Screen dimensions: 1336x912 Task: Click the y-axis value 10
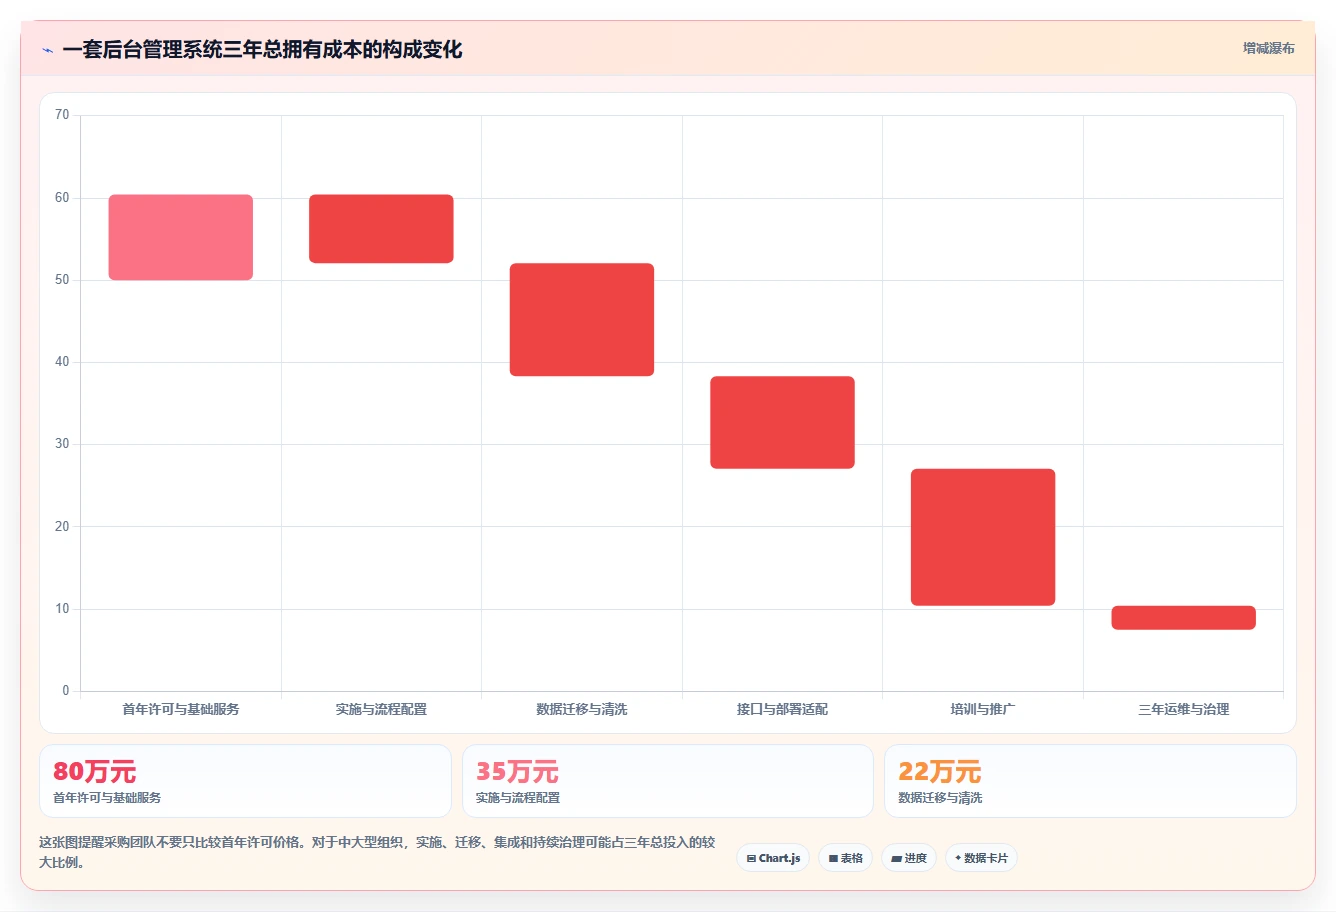point(62,609)
